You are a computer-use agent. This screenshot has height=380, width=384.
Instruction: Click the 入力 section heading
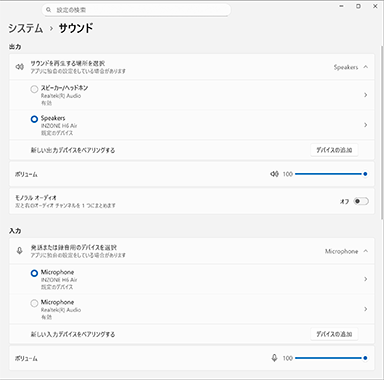[15, 231]
